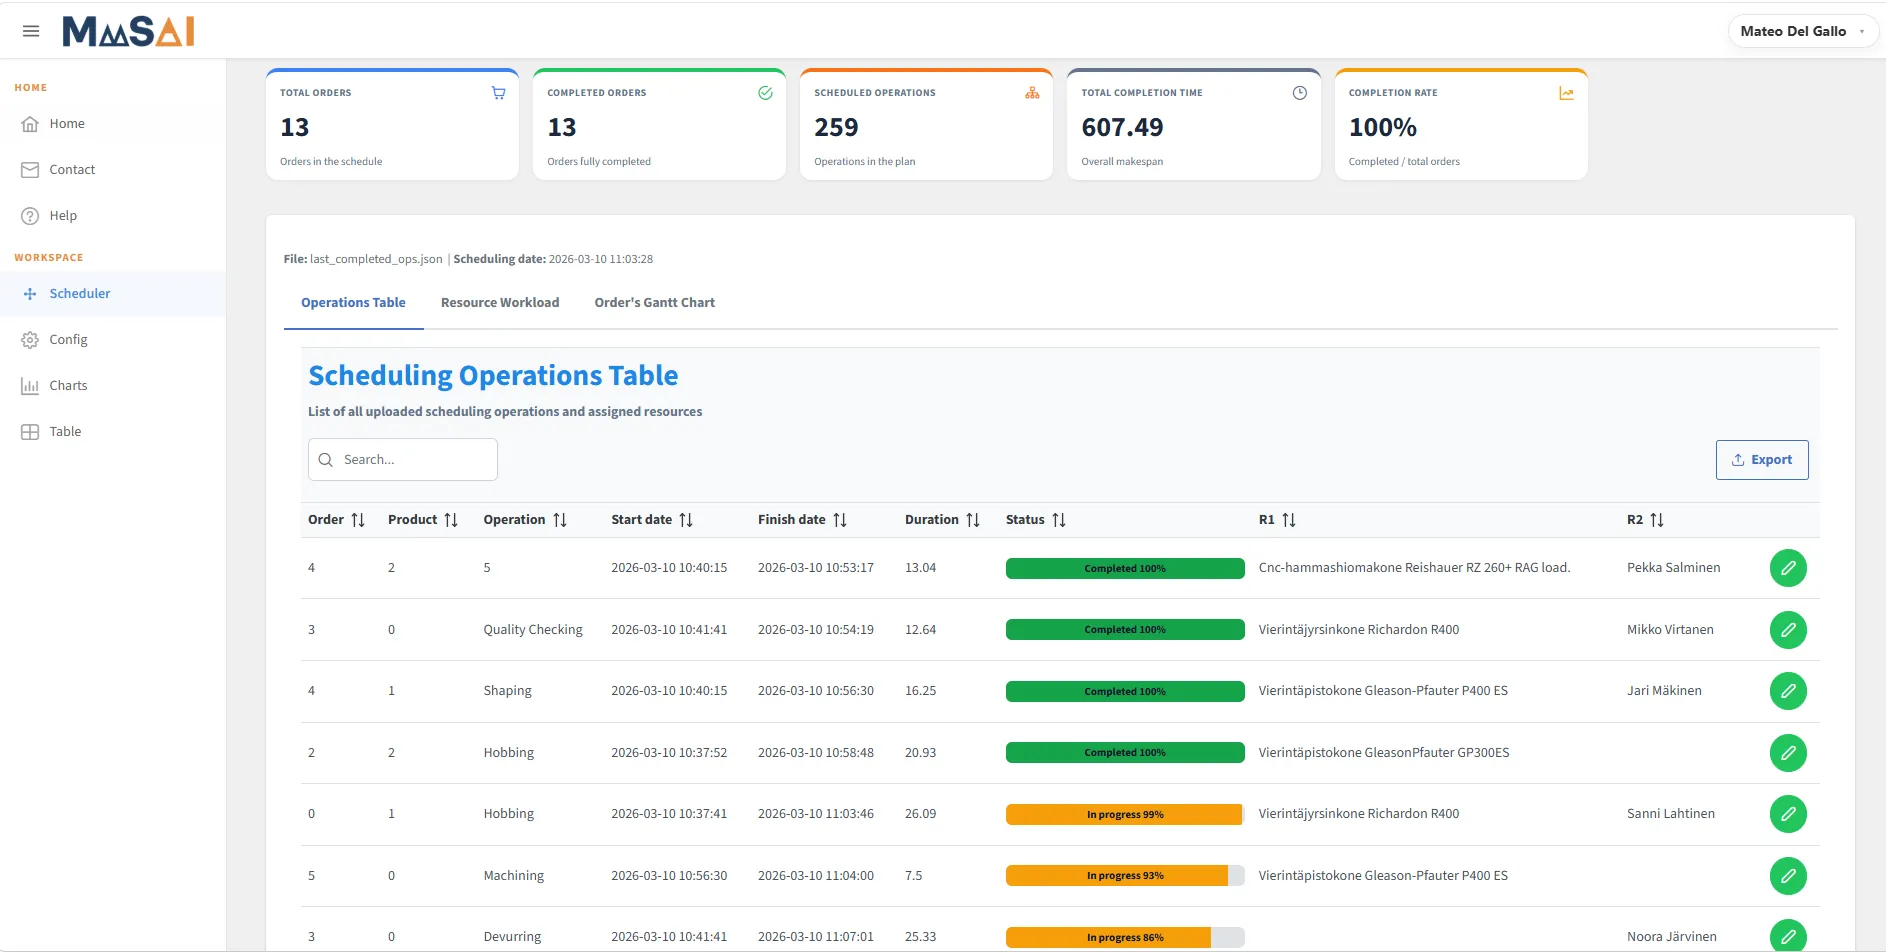The image size is (1886, 952).
Task: Sort table by Order column arrows
Action: 358,520
